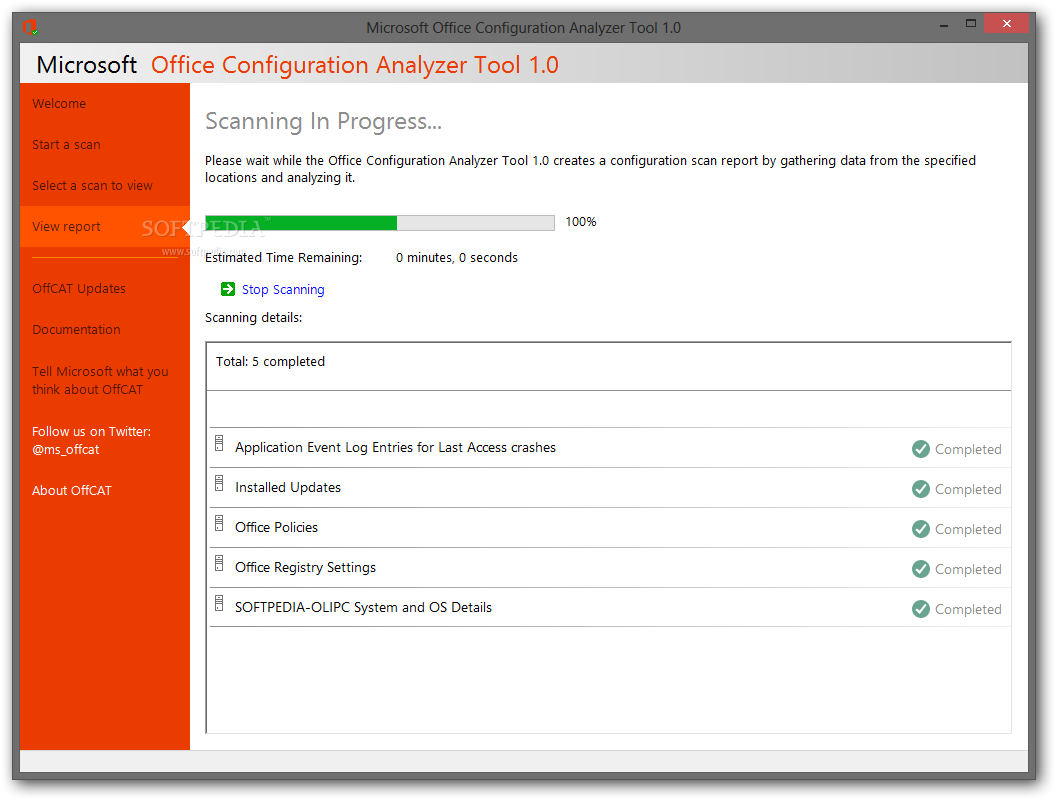Click document icon beside Application Event Log Entries

[219, 443]
